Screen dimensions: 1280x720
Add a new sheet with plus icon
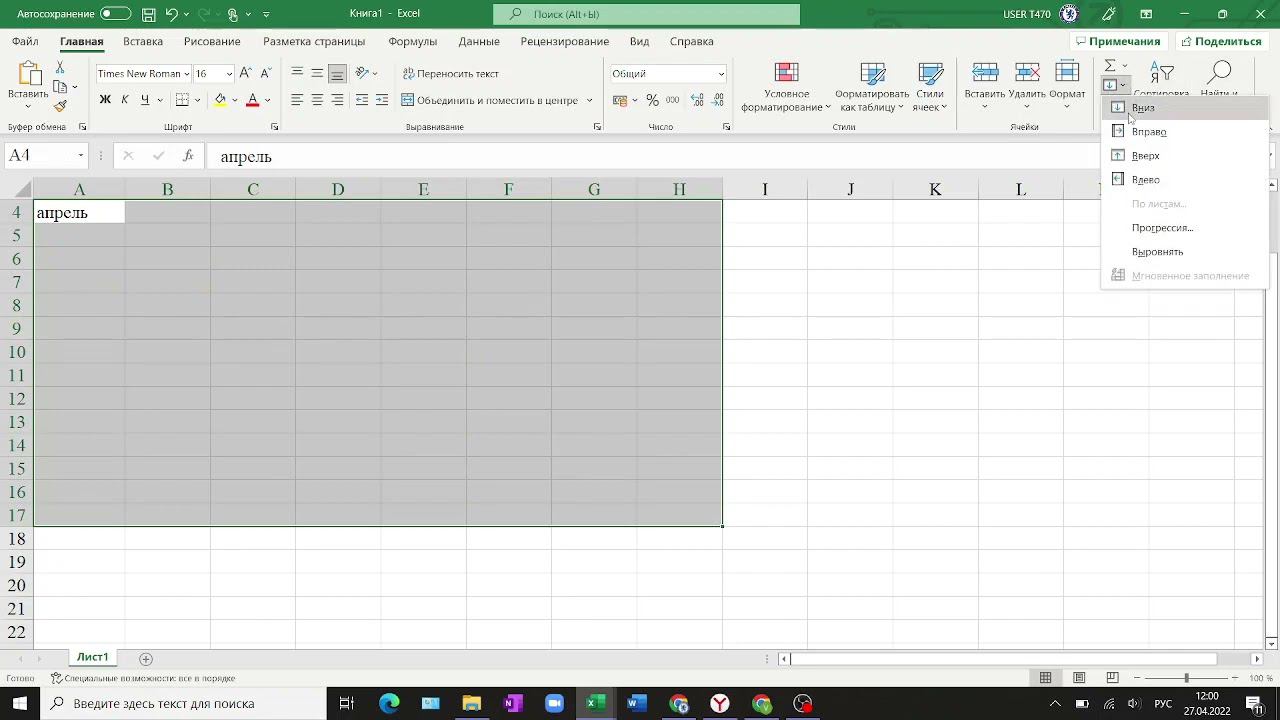146,658
